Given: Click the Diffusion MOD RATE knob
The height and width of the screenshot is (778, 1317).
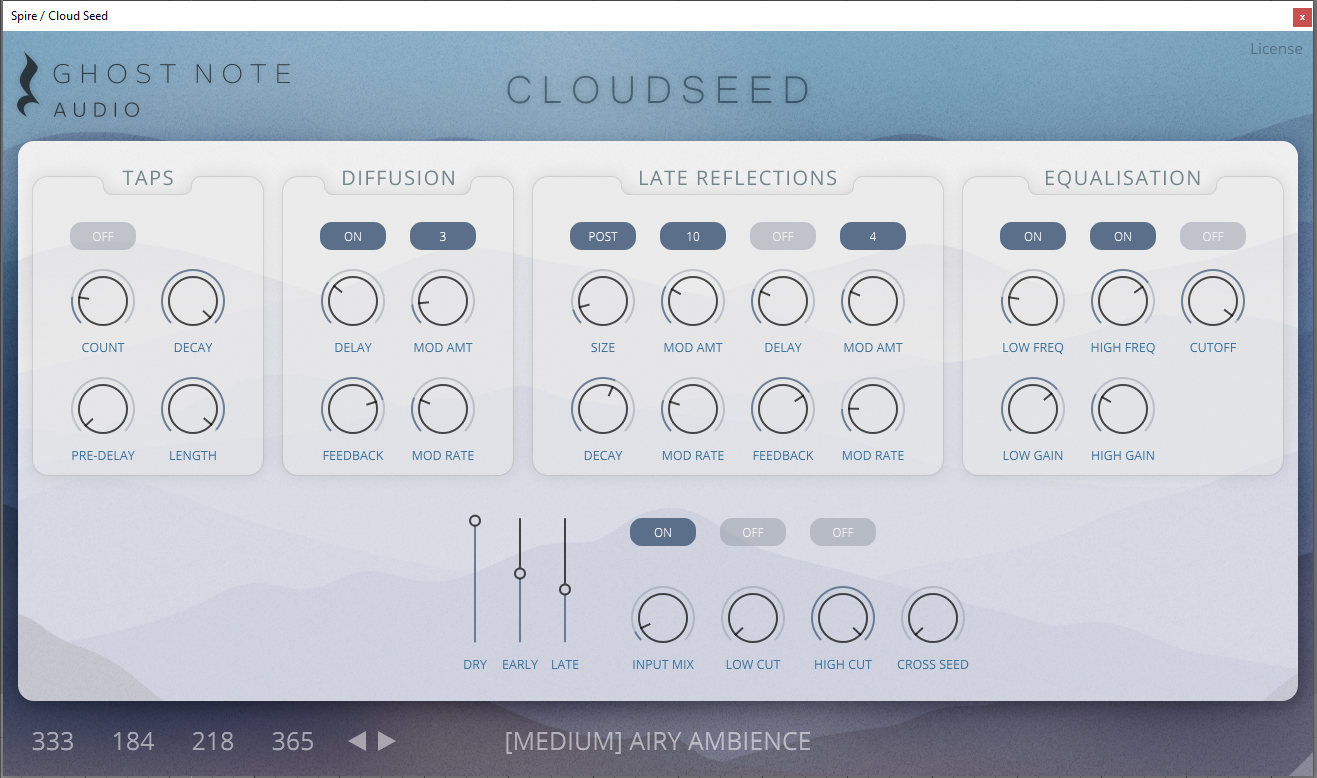Looking at the screenshot, I should click(x=443, y=409).
